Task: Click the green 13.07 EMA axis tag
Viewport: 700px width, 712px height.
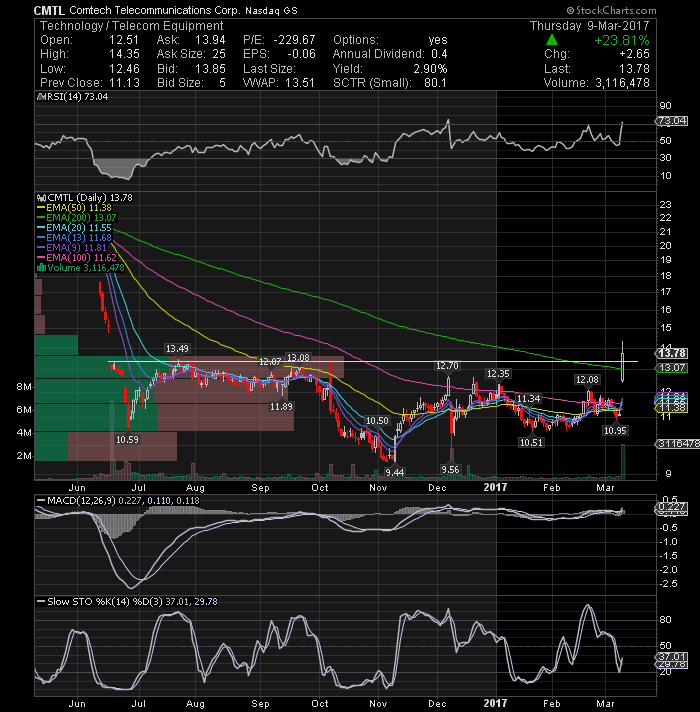Action: tap(672, 368)
